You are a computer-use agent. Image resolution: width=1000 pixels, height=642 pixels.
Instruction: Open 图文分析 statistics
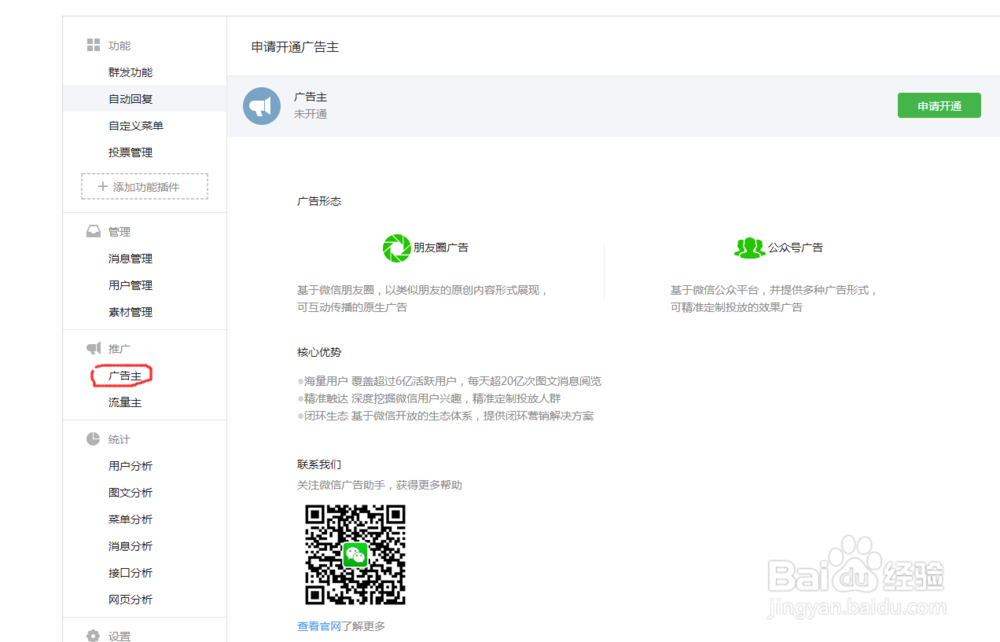pos(130,492)
